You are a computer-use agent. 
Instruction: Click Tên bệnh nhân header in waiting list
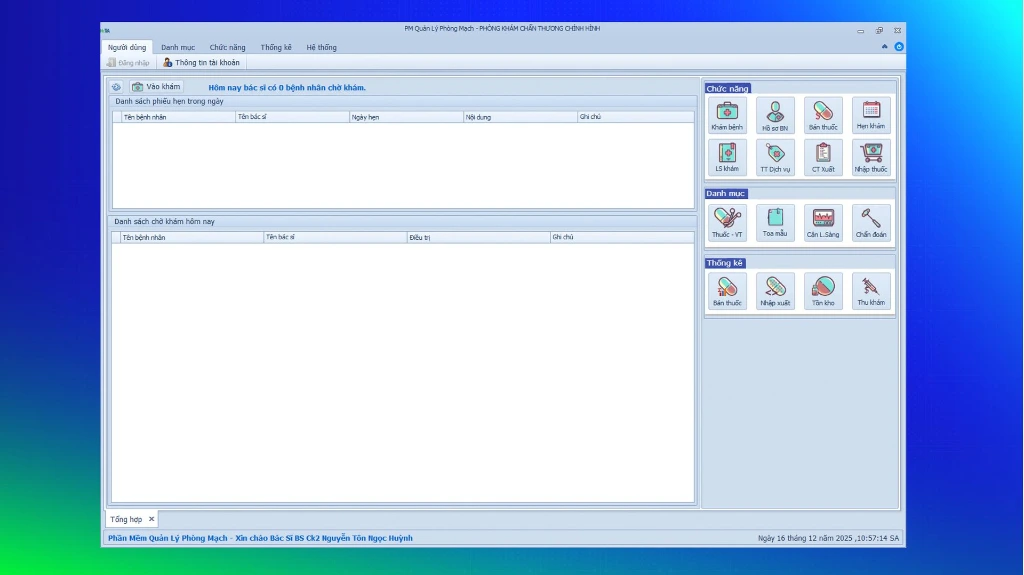tap(192, 237)
